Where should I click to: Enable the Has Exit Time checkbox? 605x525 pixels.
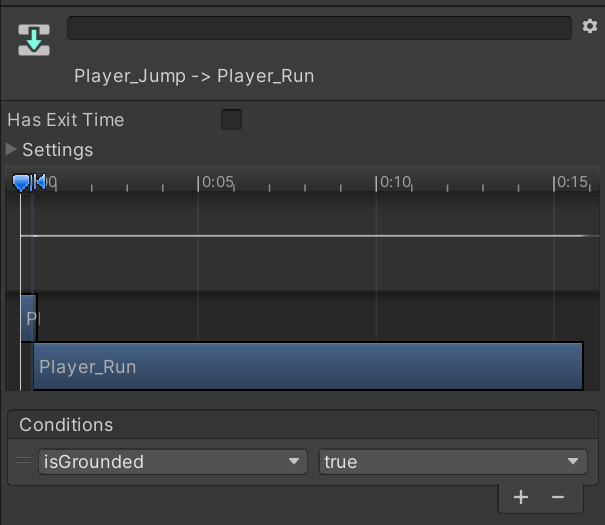[x=231, y=120]
